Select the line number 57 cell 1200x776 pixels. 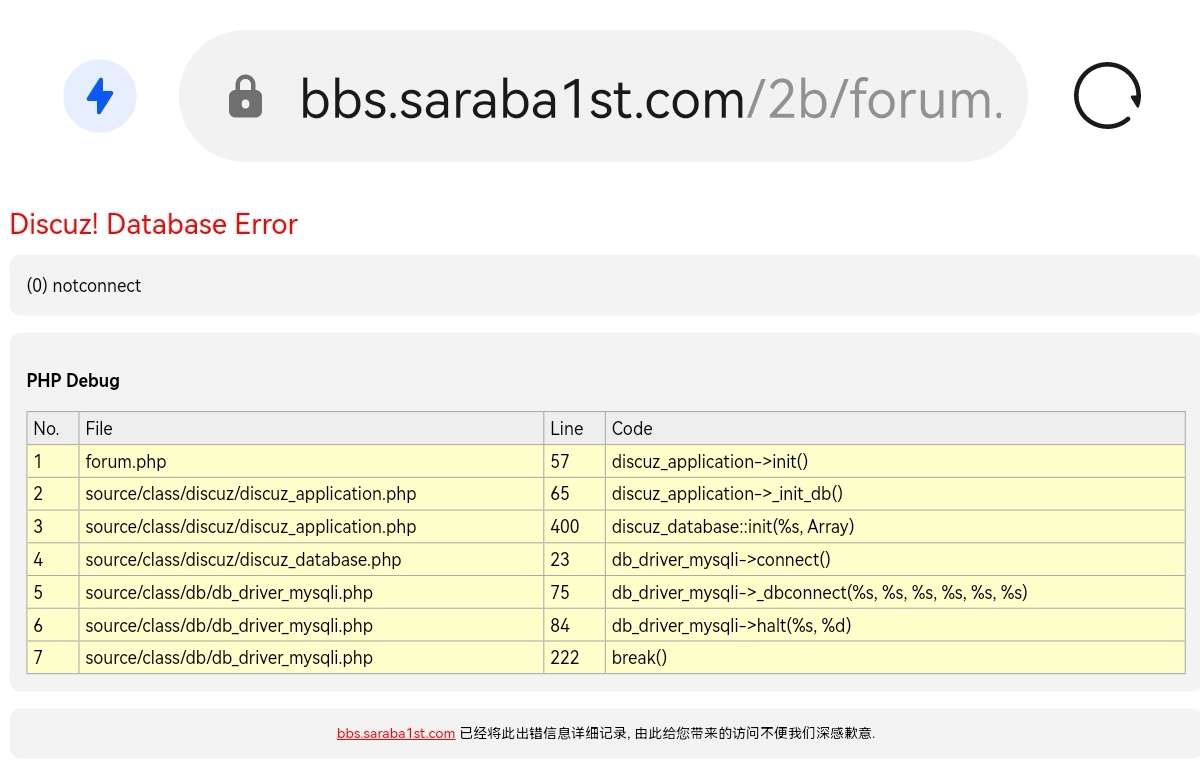coord(574,461)
